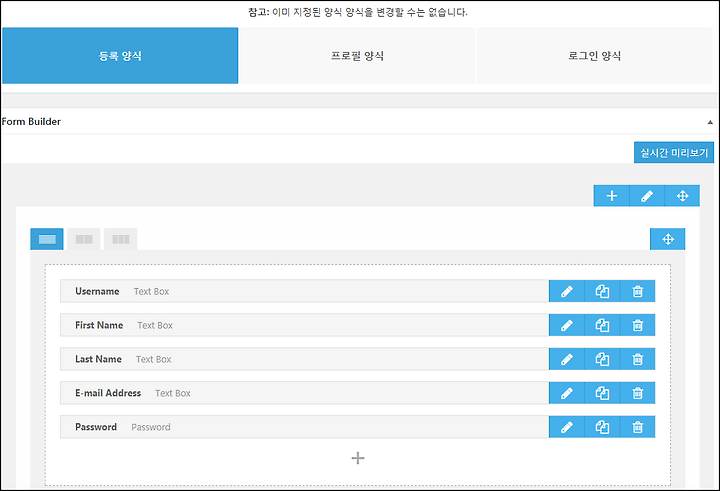The width and height of the screenshot is (720, 491).
Task: Open 실시간 미리보기 live preview
Action: 674,152
